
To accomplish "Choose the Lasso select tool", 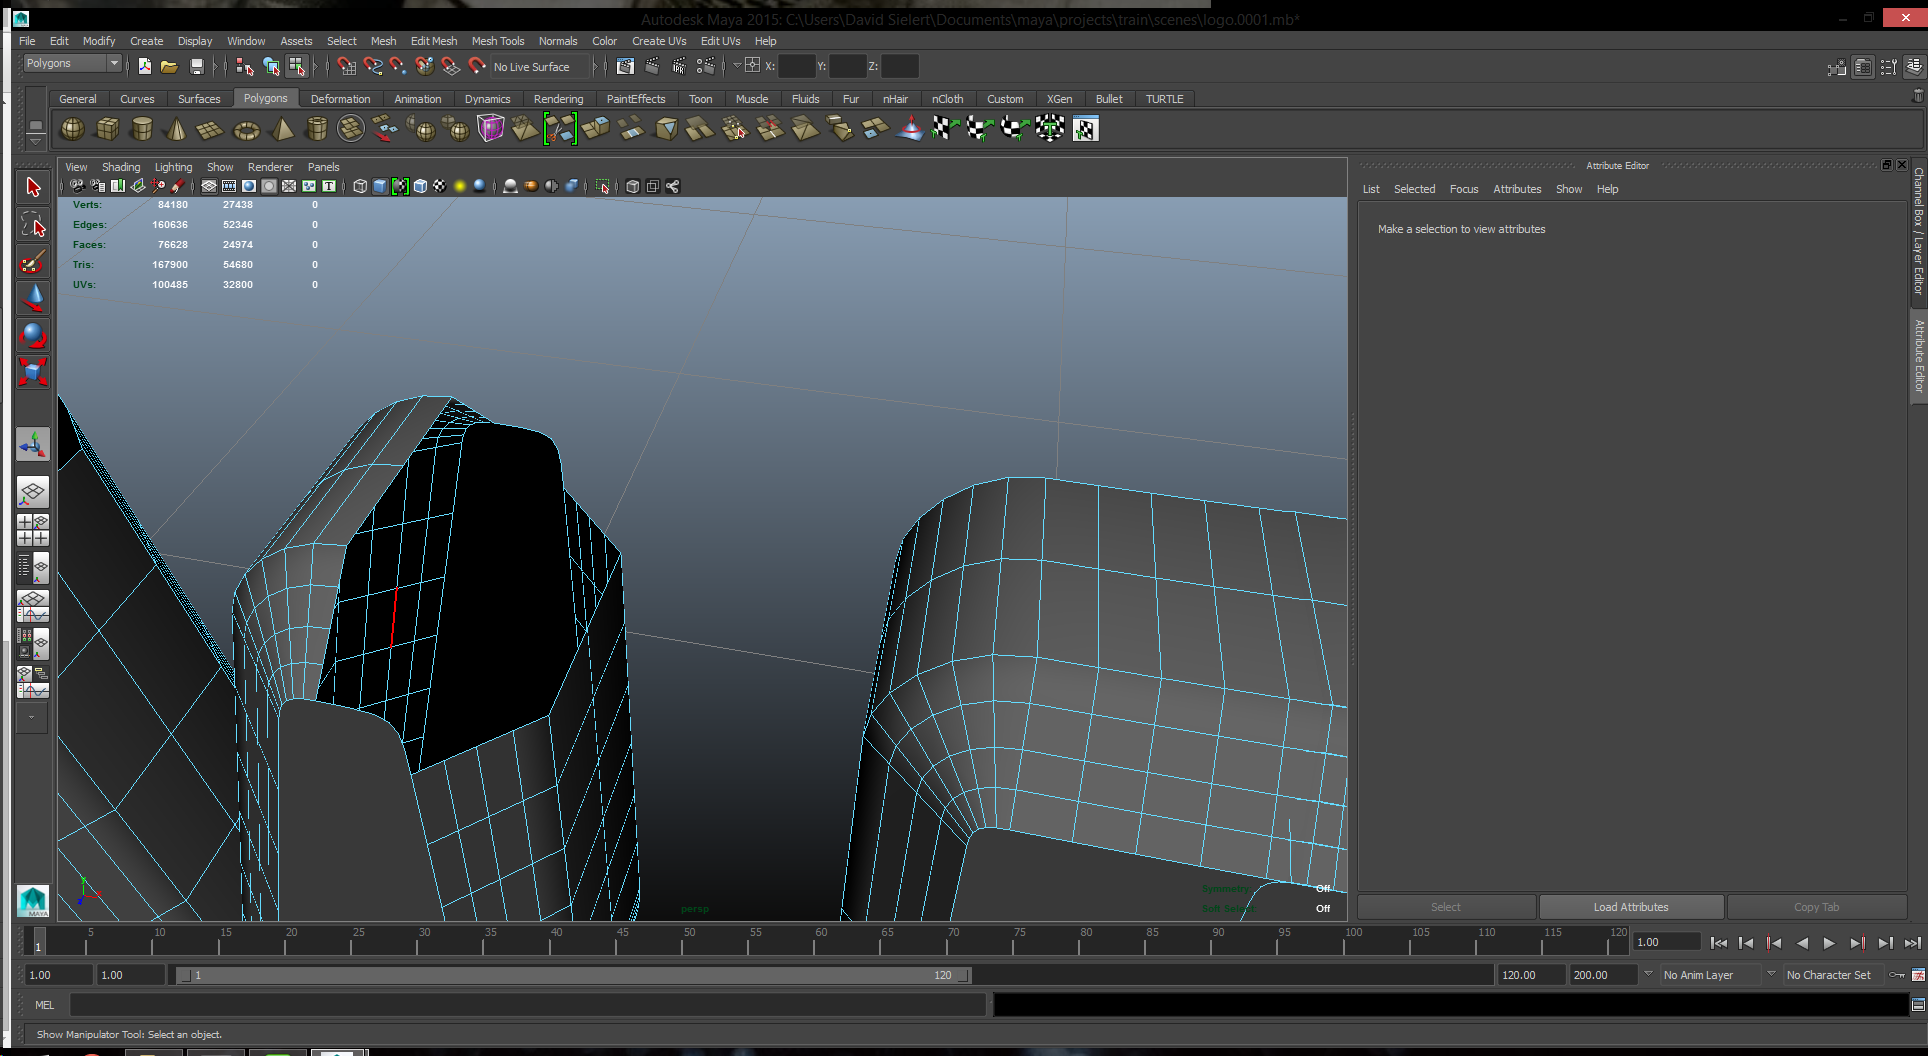I will [x=33, y=225].
